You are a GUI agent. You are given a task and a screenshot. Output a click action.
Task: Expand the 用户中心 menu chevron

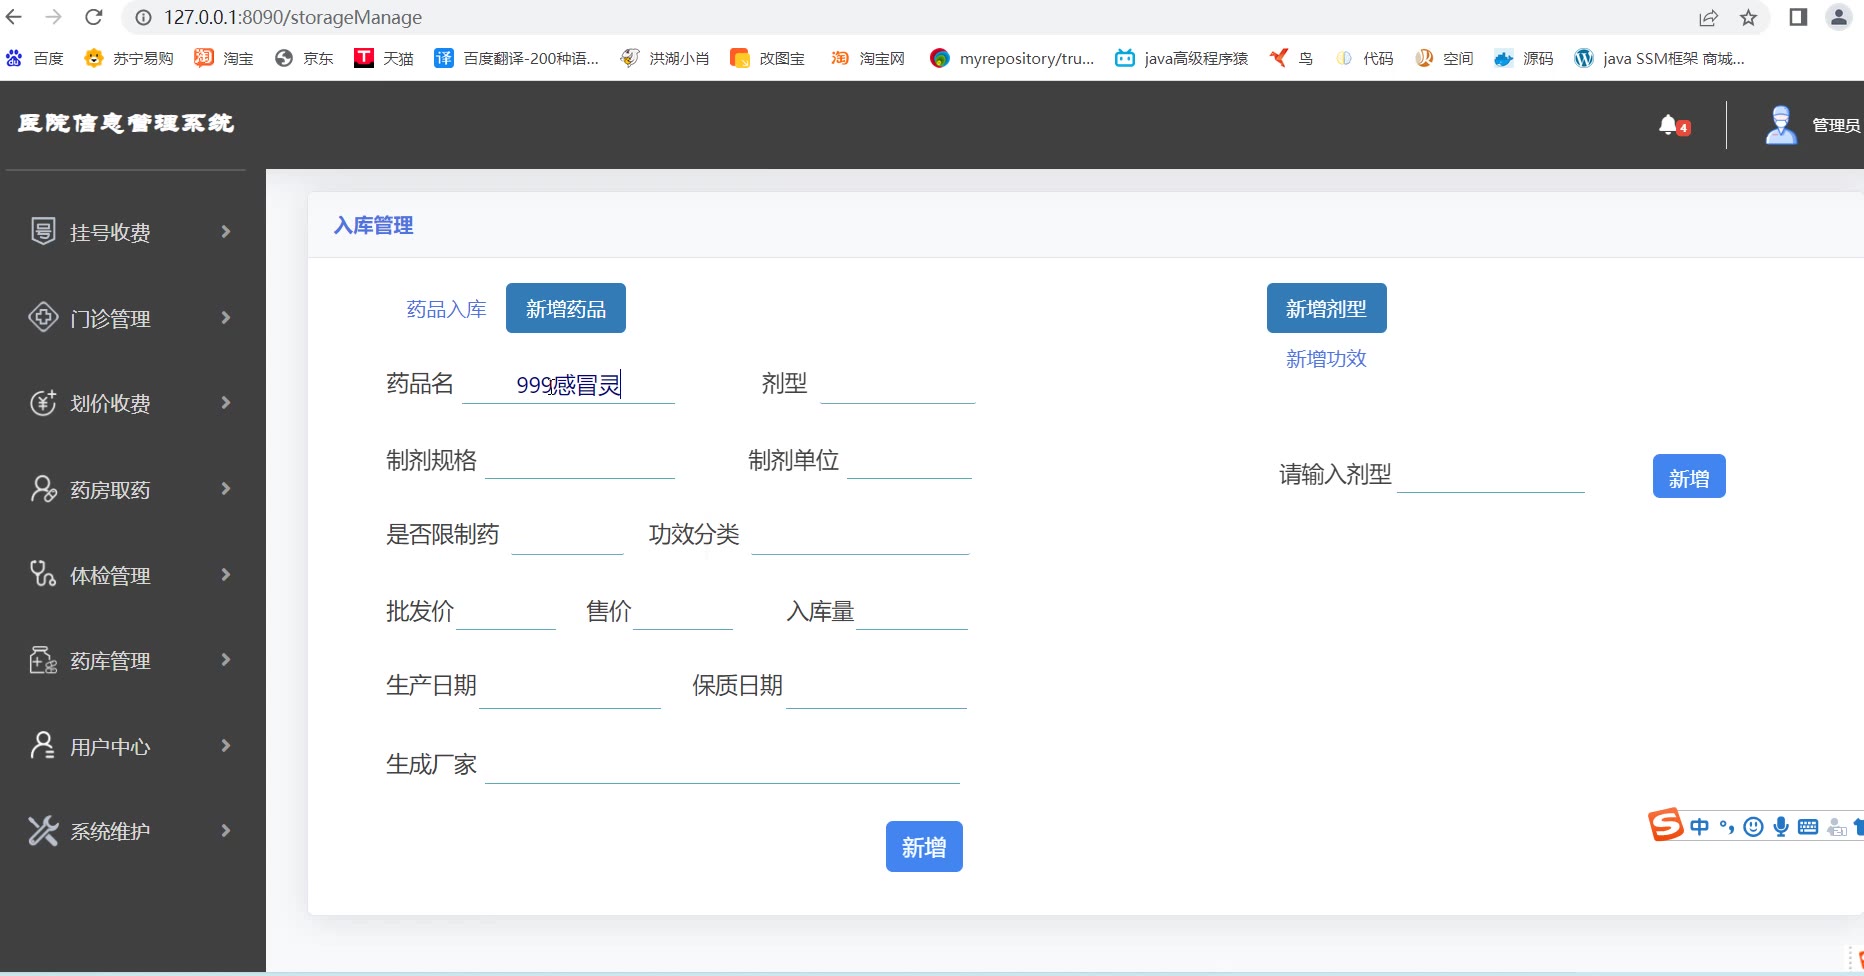(226, 745)
